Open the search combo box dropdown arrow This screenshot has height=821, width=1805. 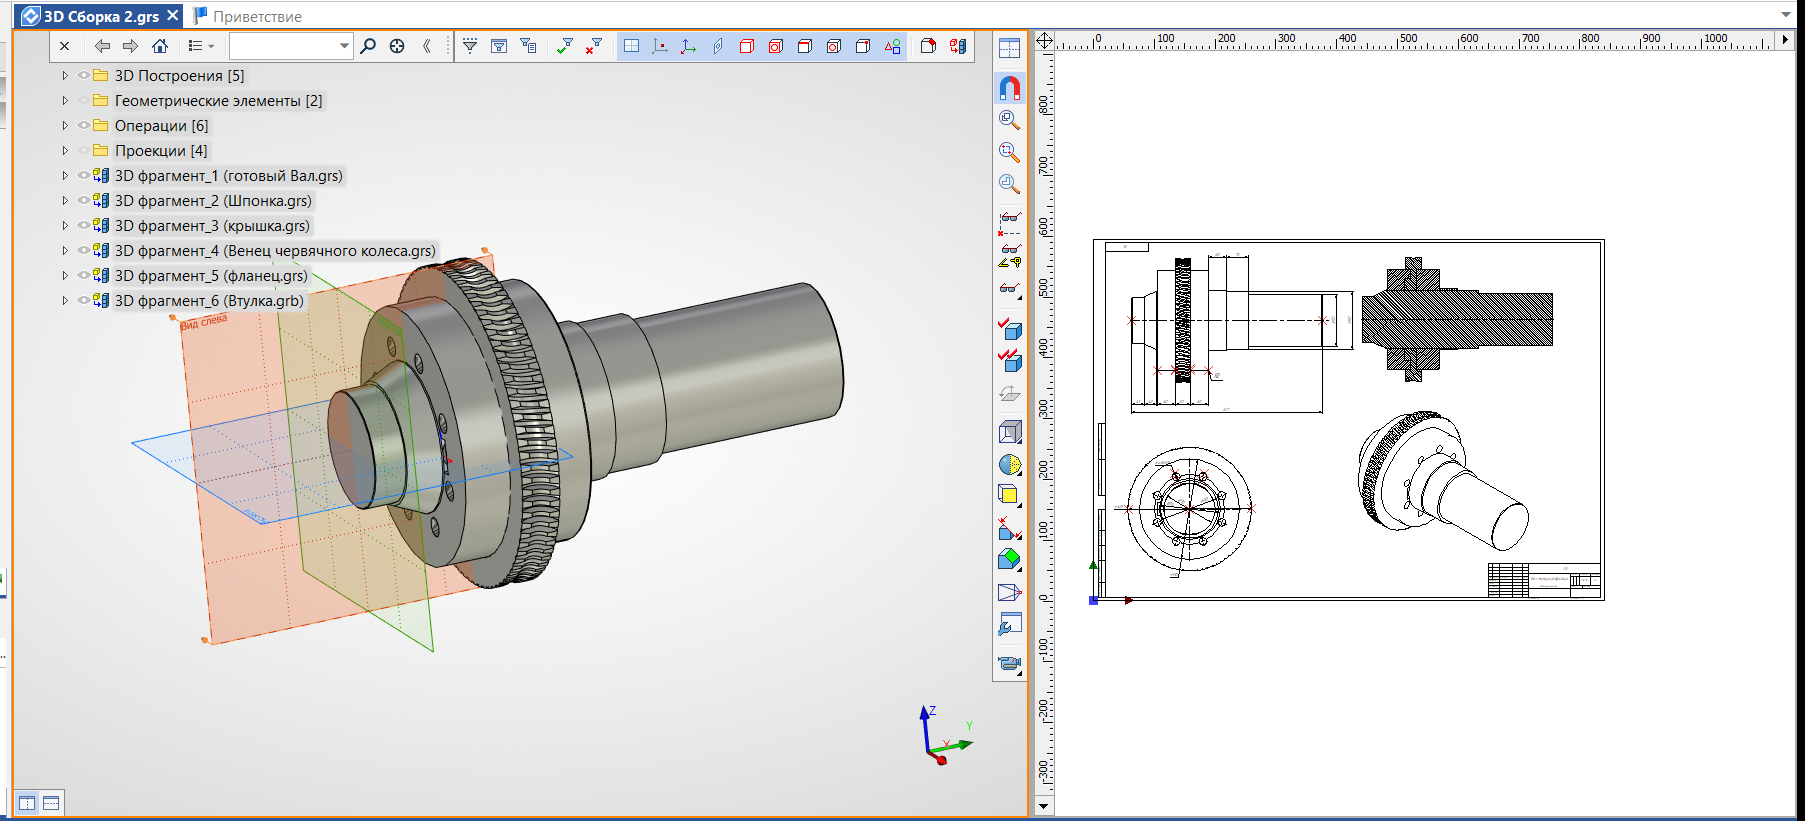pos(344,46)
